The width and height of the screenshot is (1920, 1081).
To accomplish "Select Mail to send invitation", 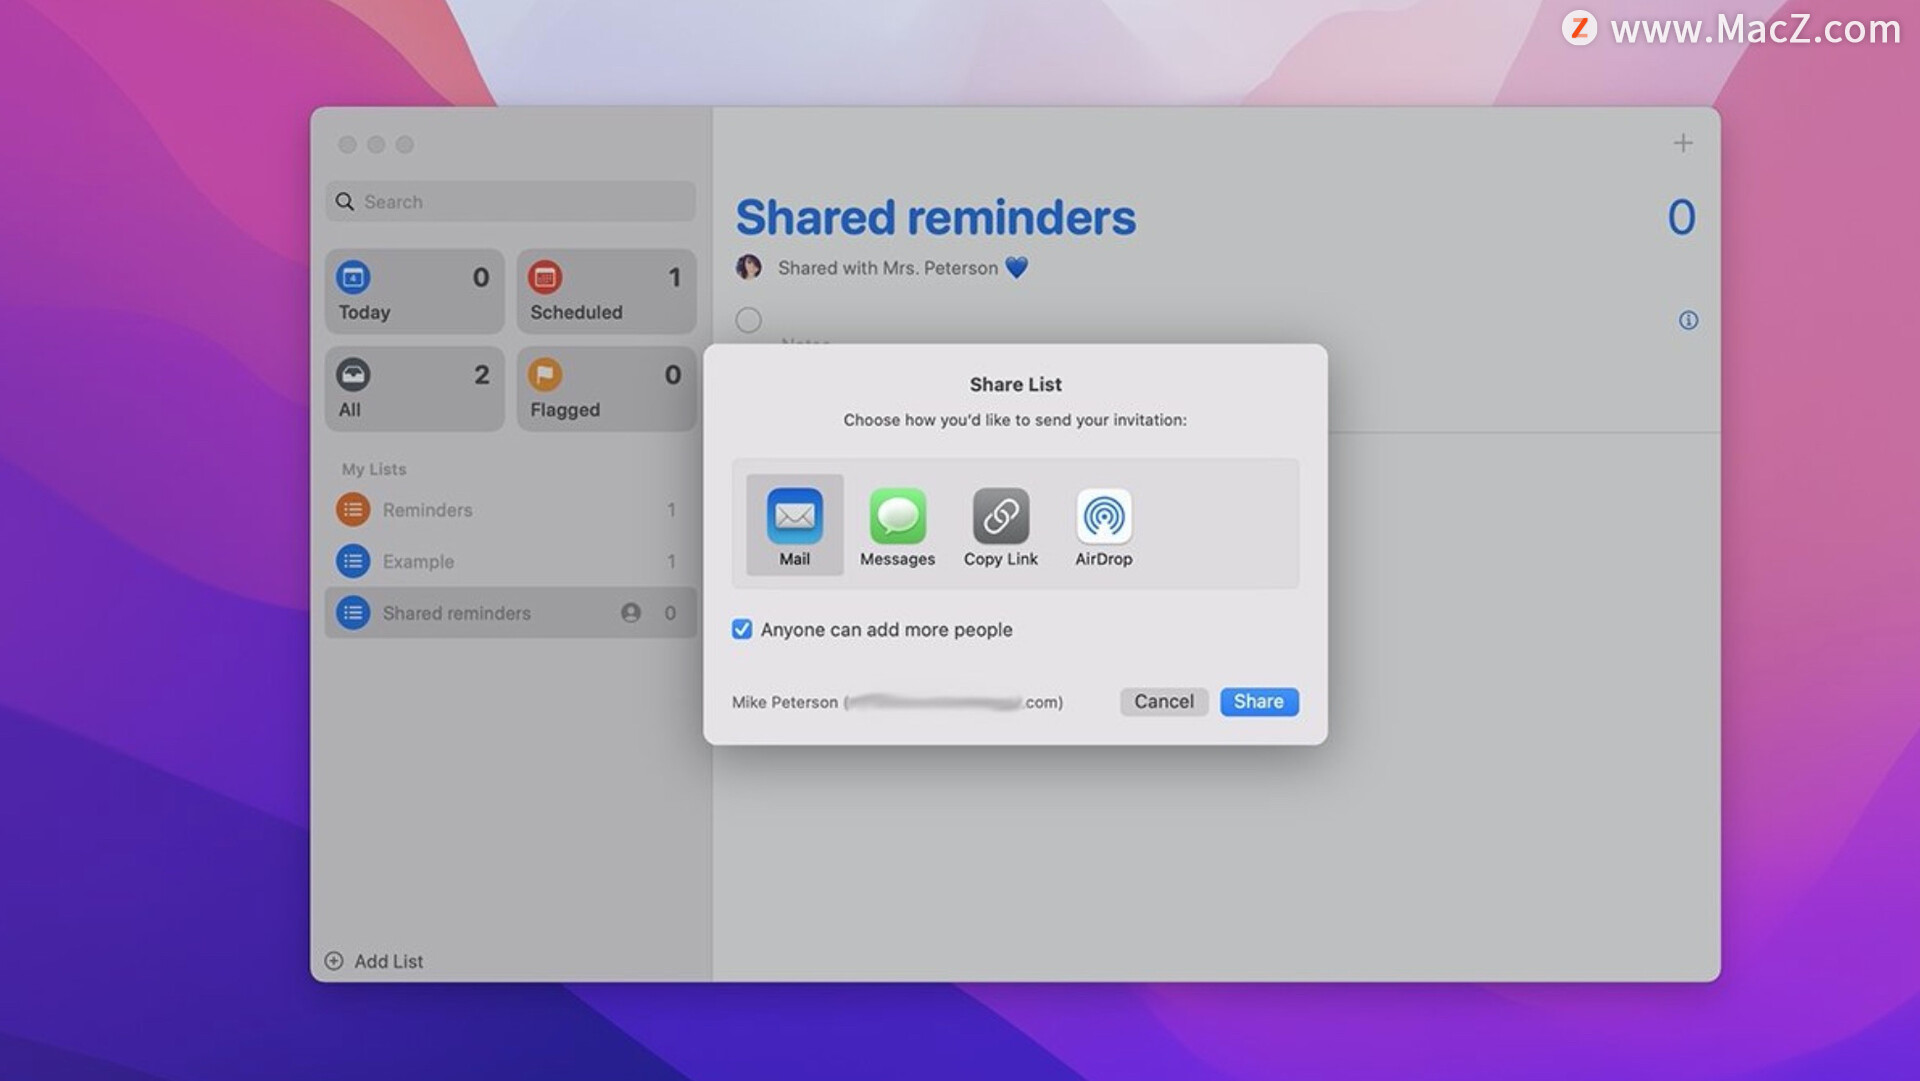I will tap(794, 521).
